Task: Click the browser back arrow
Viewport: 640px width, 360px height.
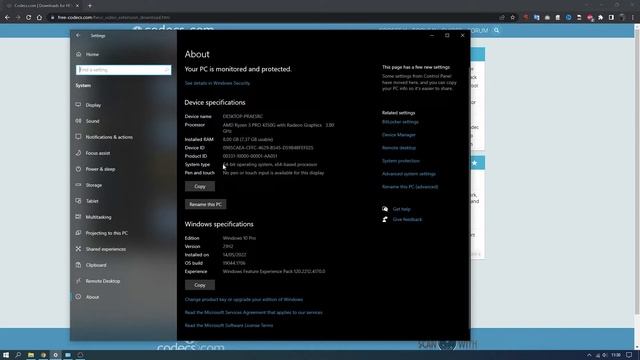Action: 7,18
